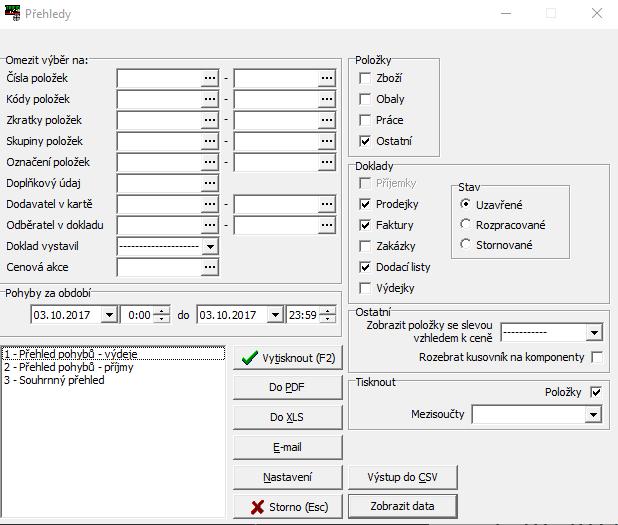Focus the second Odběratel v dokladu input field
This screenshot has width=618, height=525.
[276, 225]
